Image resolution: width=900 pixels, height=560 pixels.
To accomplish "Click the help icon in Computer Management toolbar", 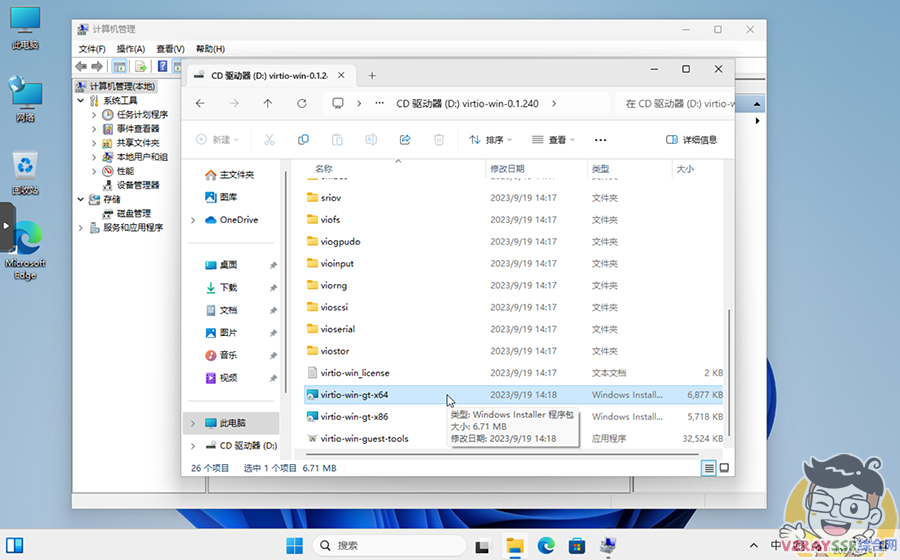I will (162, 67).
